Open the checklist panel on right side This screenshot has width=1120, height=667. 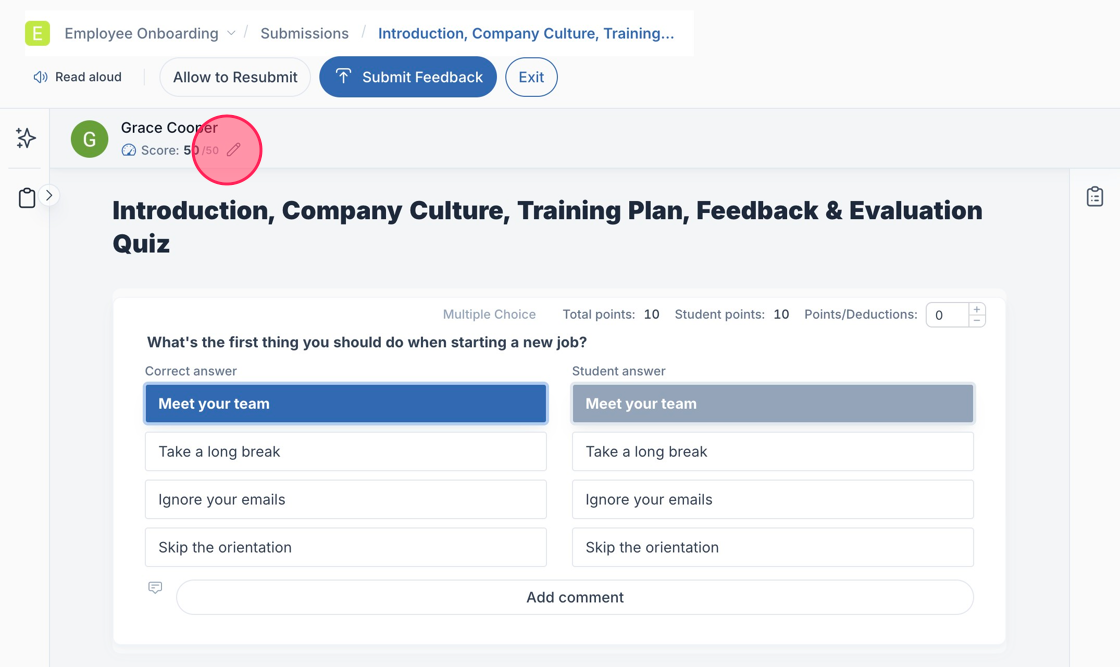1095,197
